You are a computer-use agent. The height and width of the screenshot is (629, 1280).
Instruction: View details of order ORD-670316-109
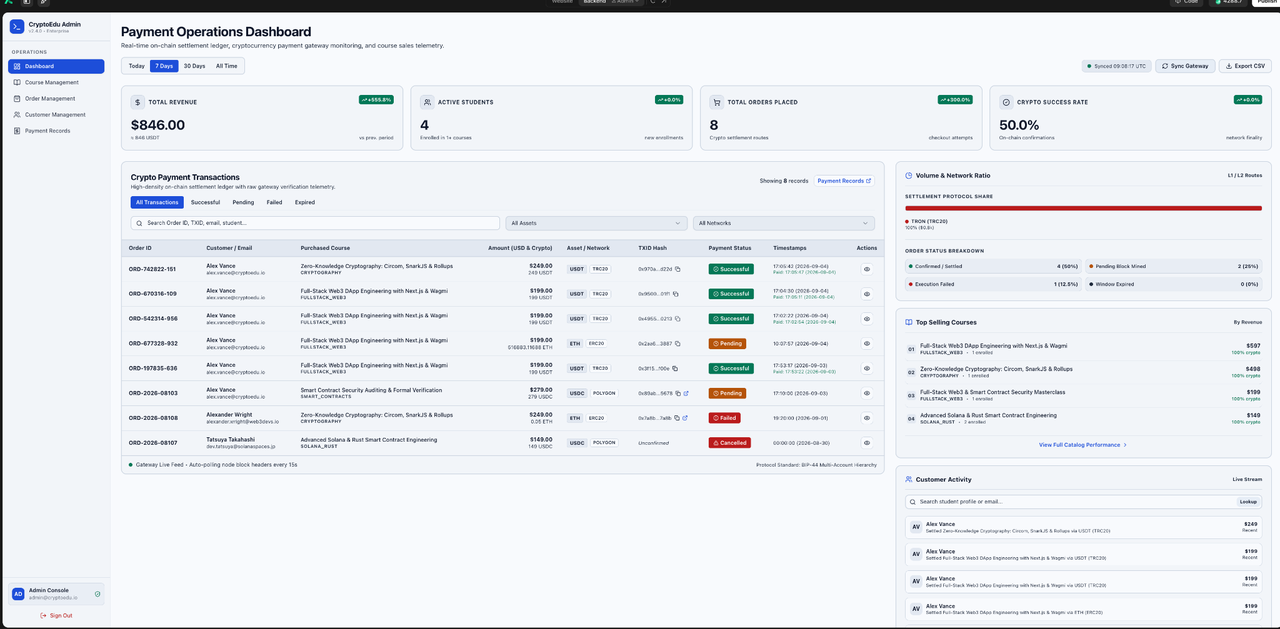(x=867, y=294)
